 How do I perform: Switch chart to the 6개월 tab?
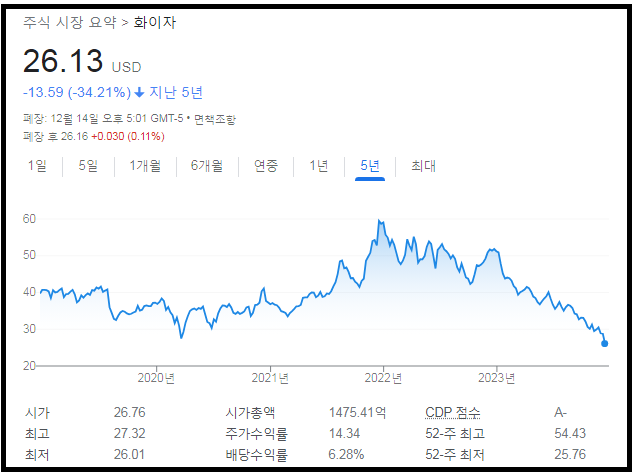pyautogui.click(x=207, y=166)
